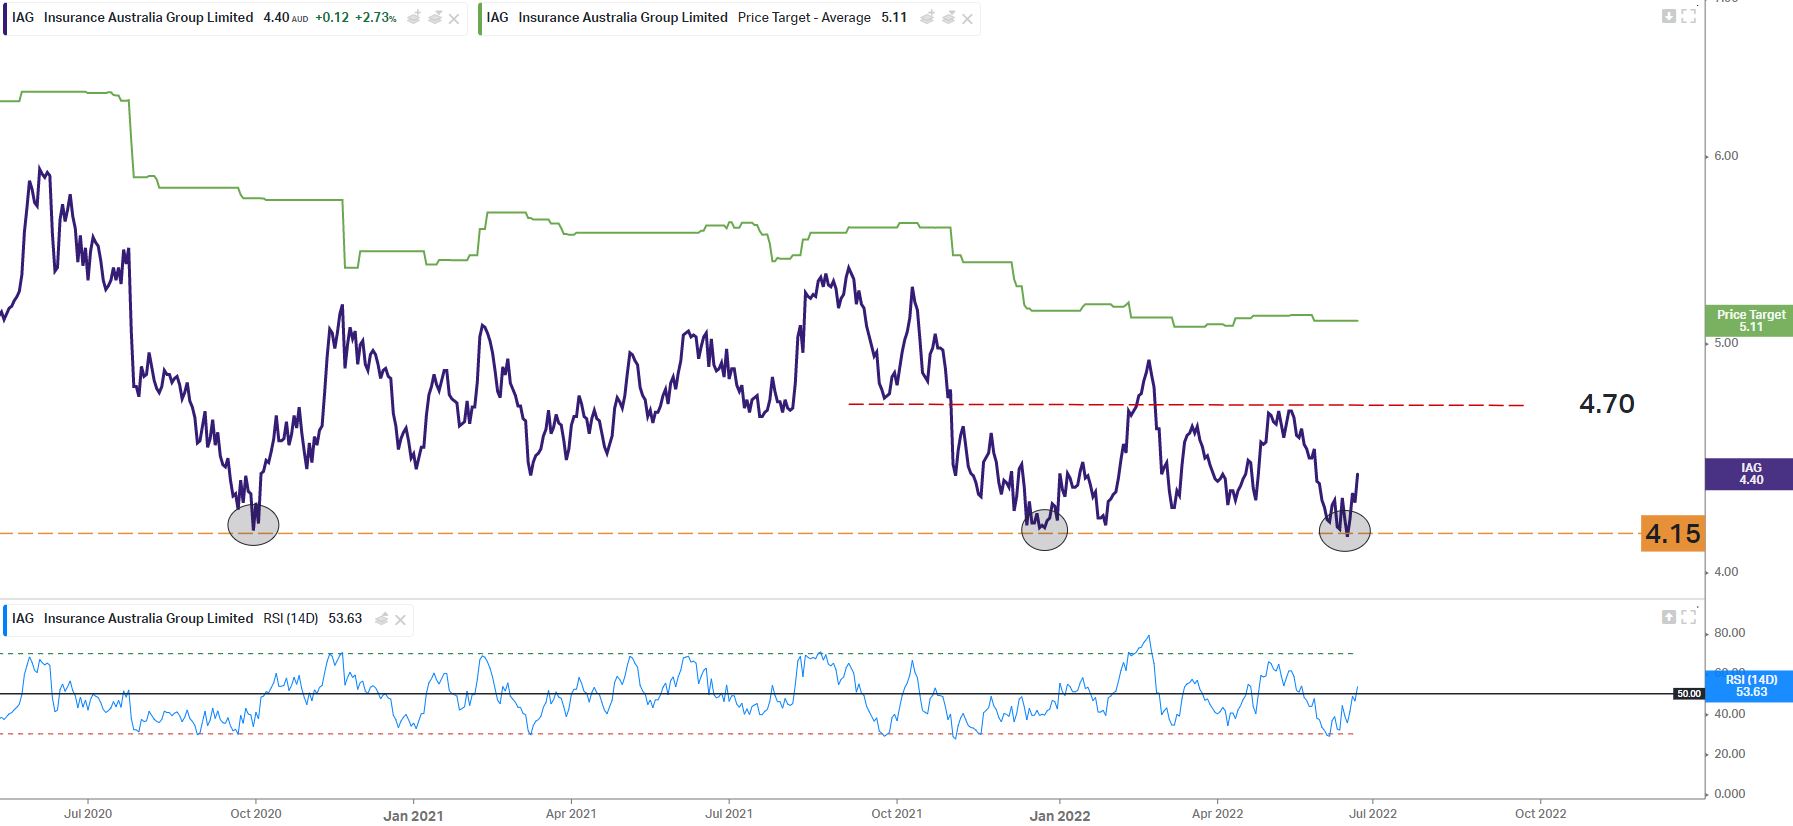Click the 5.00 price axis label
1793x826 pixels.
pos(1726,343)
